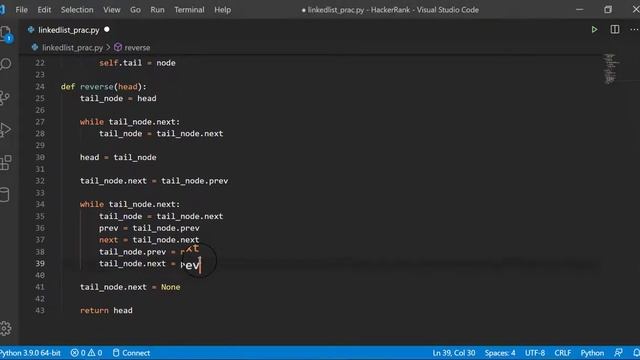Change indentation via Spaces: 4
The width and height of the screenshot is (640, 360).
pyautogui.click(x=500, y=353)
